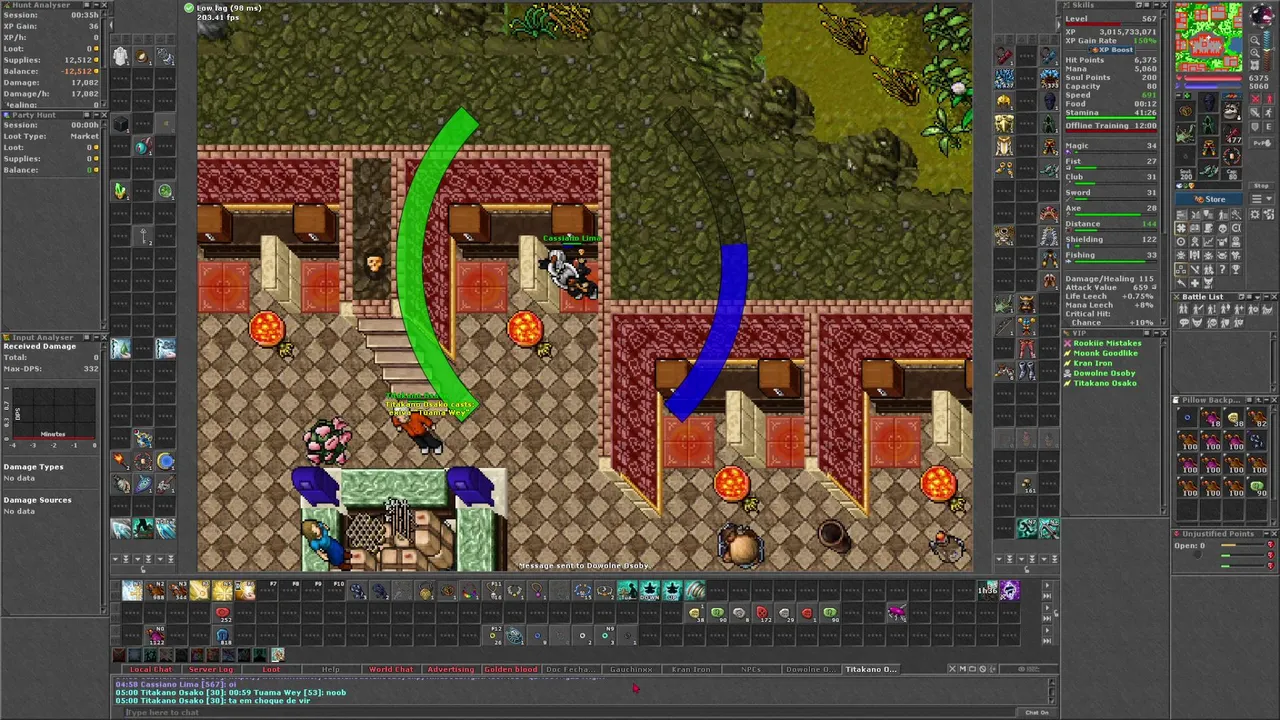Open the Help chat tab
Viewport: 1280px width, 720px height.
(330, 669)
